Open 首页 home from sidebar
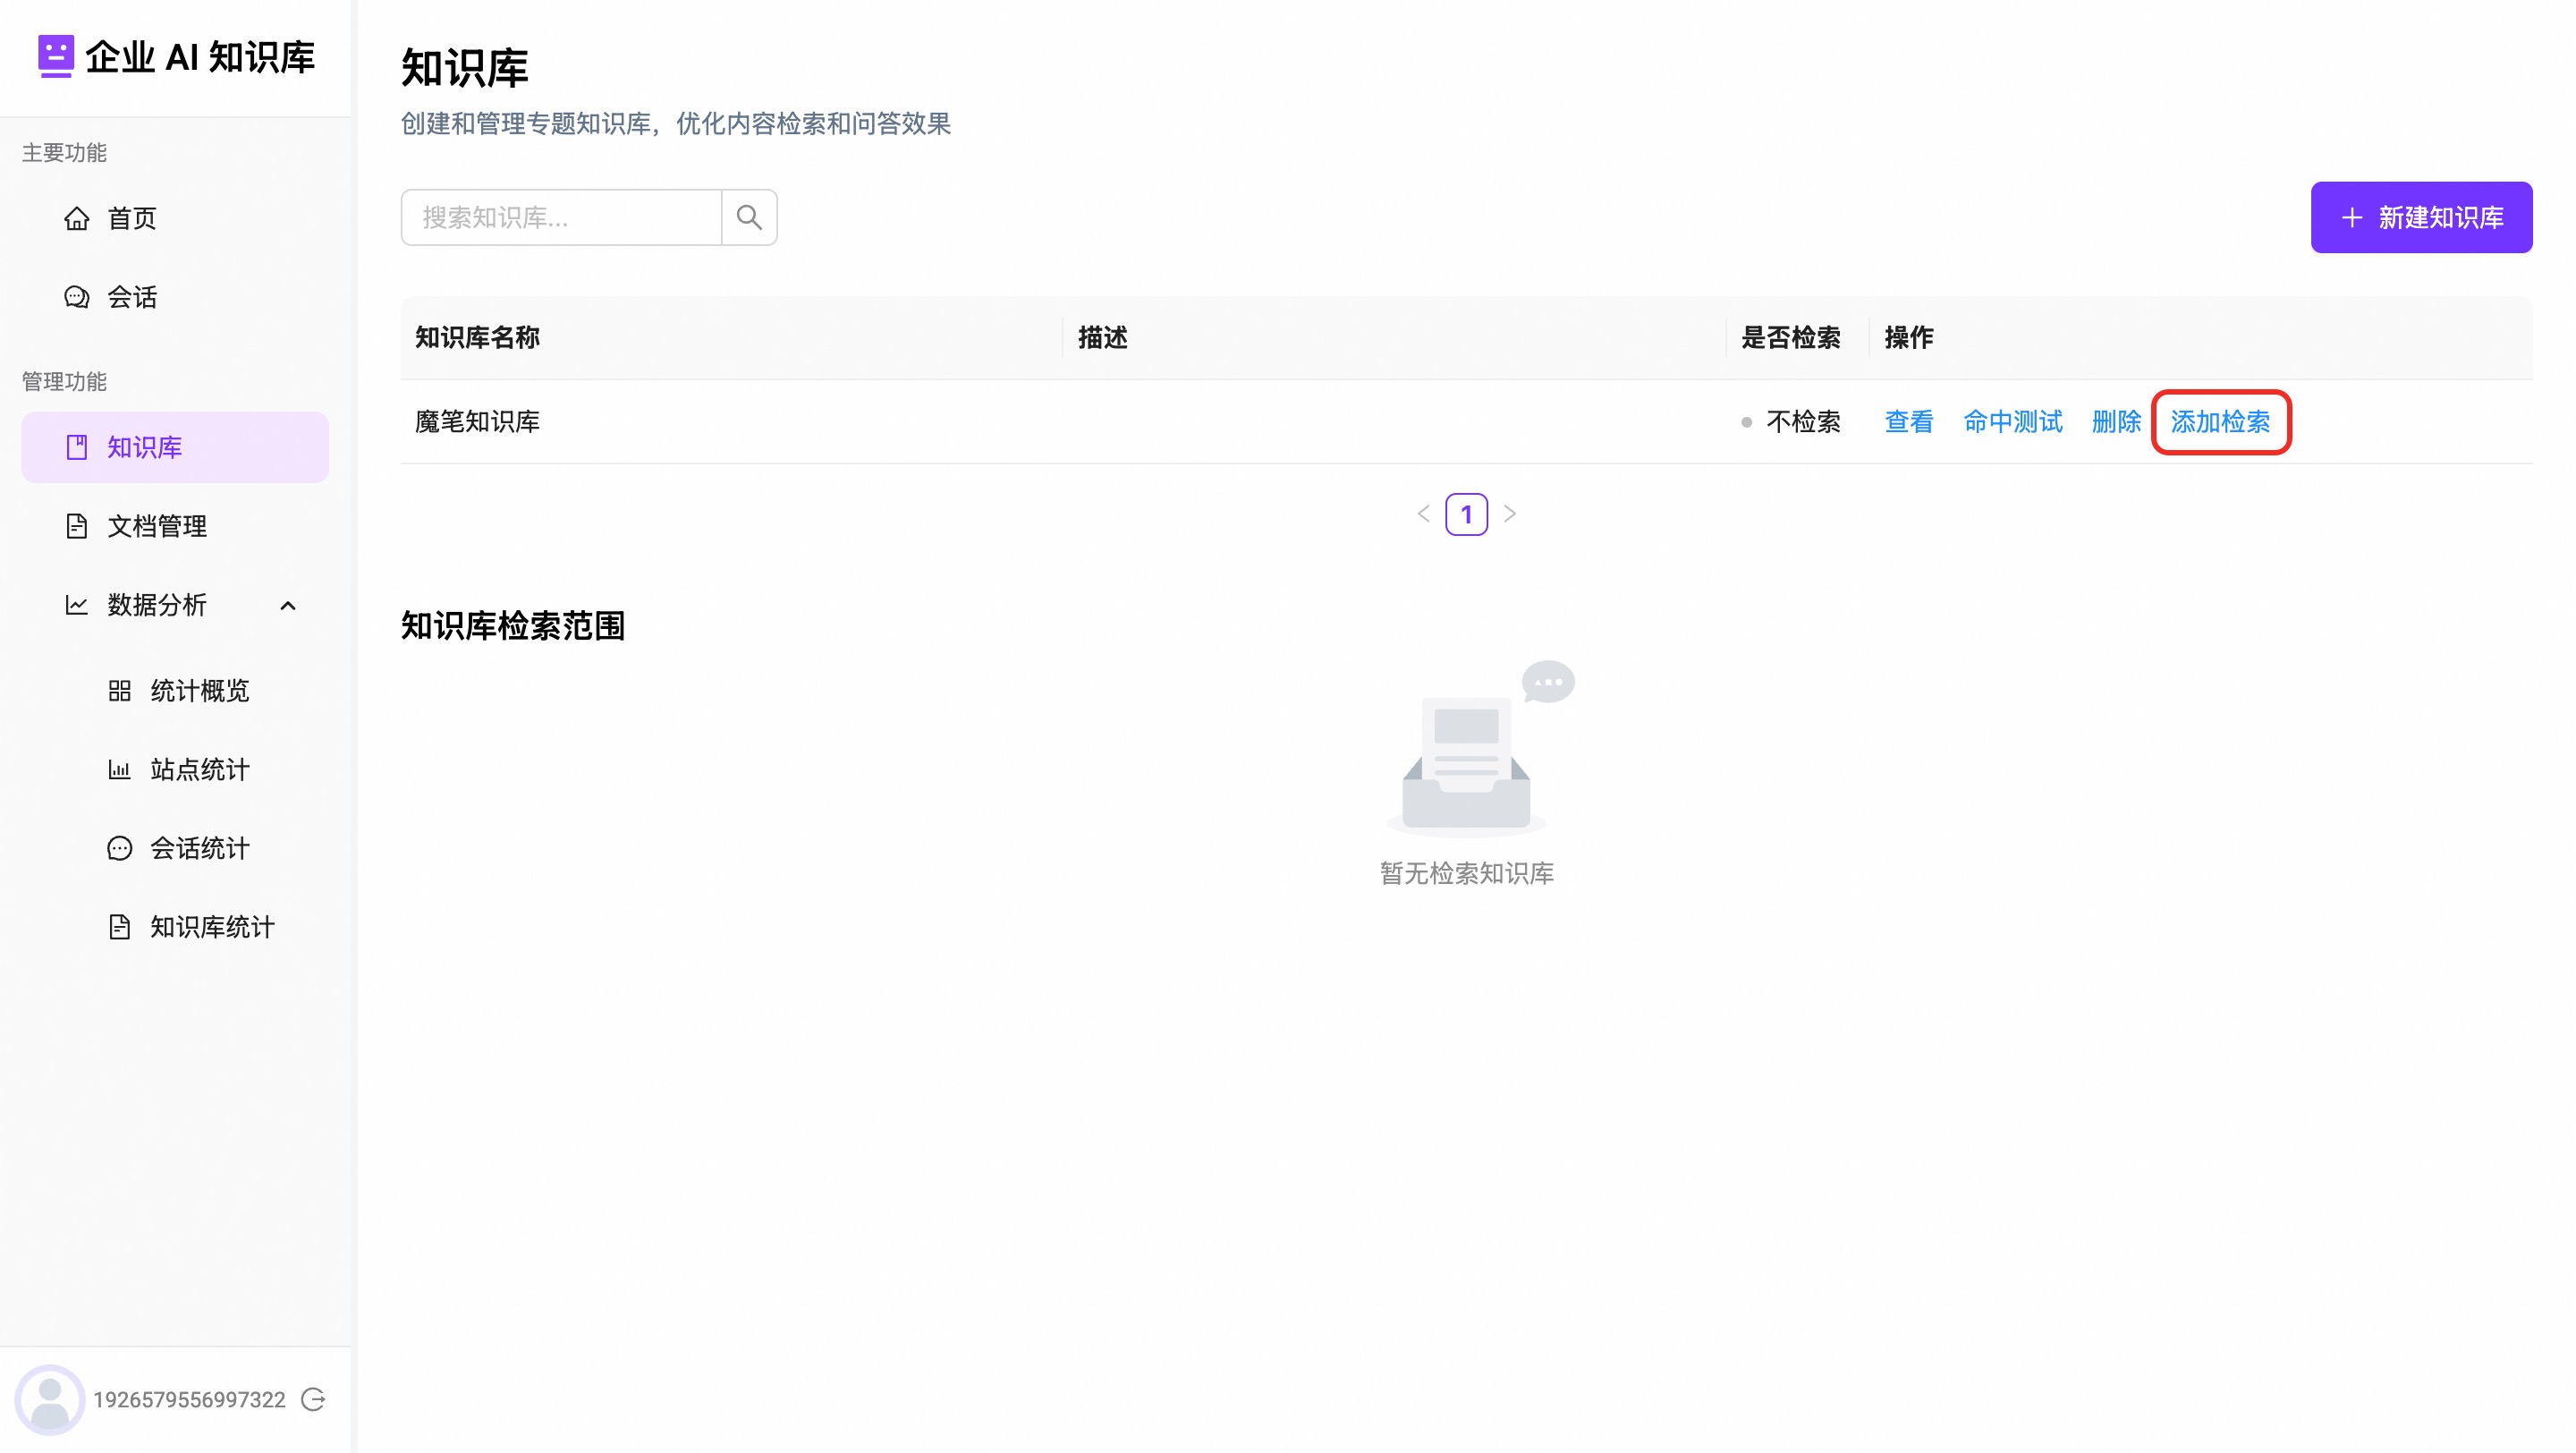 [x=131, y=218]
